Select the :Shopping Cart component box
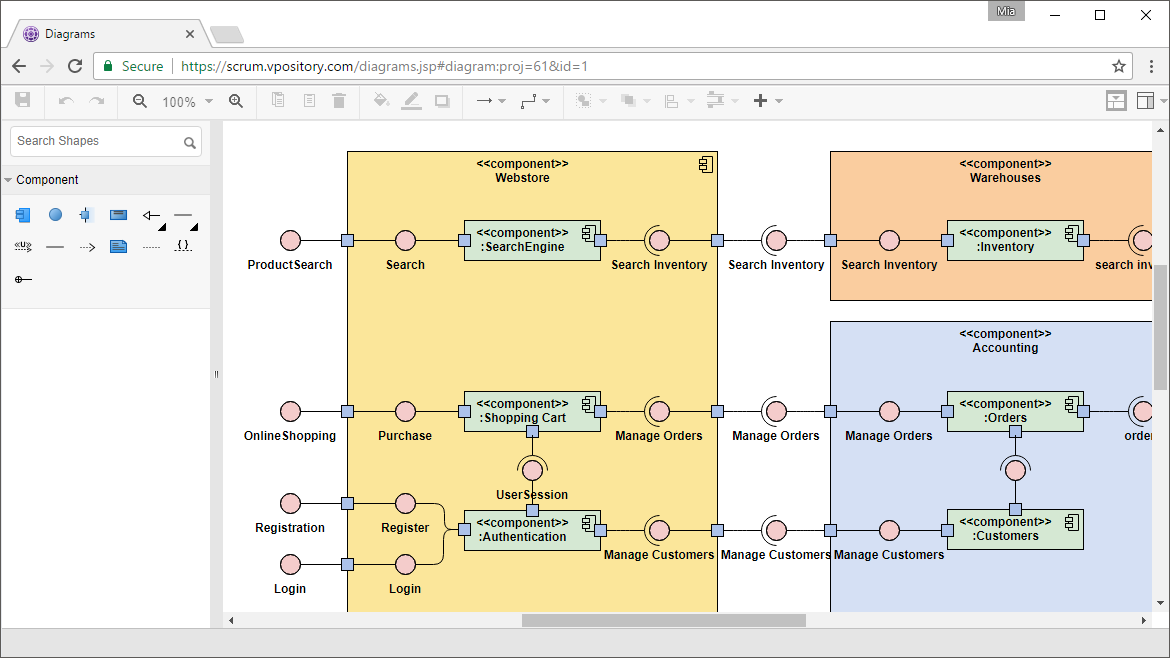Image resolution: width=1170 pixels, height=658 pixels. (x=532, y=411)
